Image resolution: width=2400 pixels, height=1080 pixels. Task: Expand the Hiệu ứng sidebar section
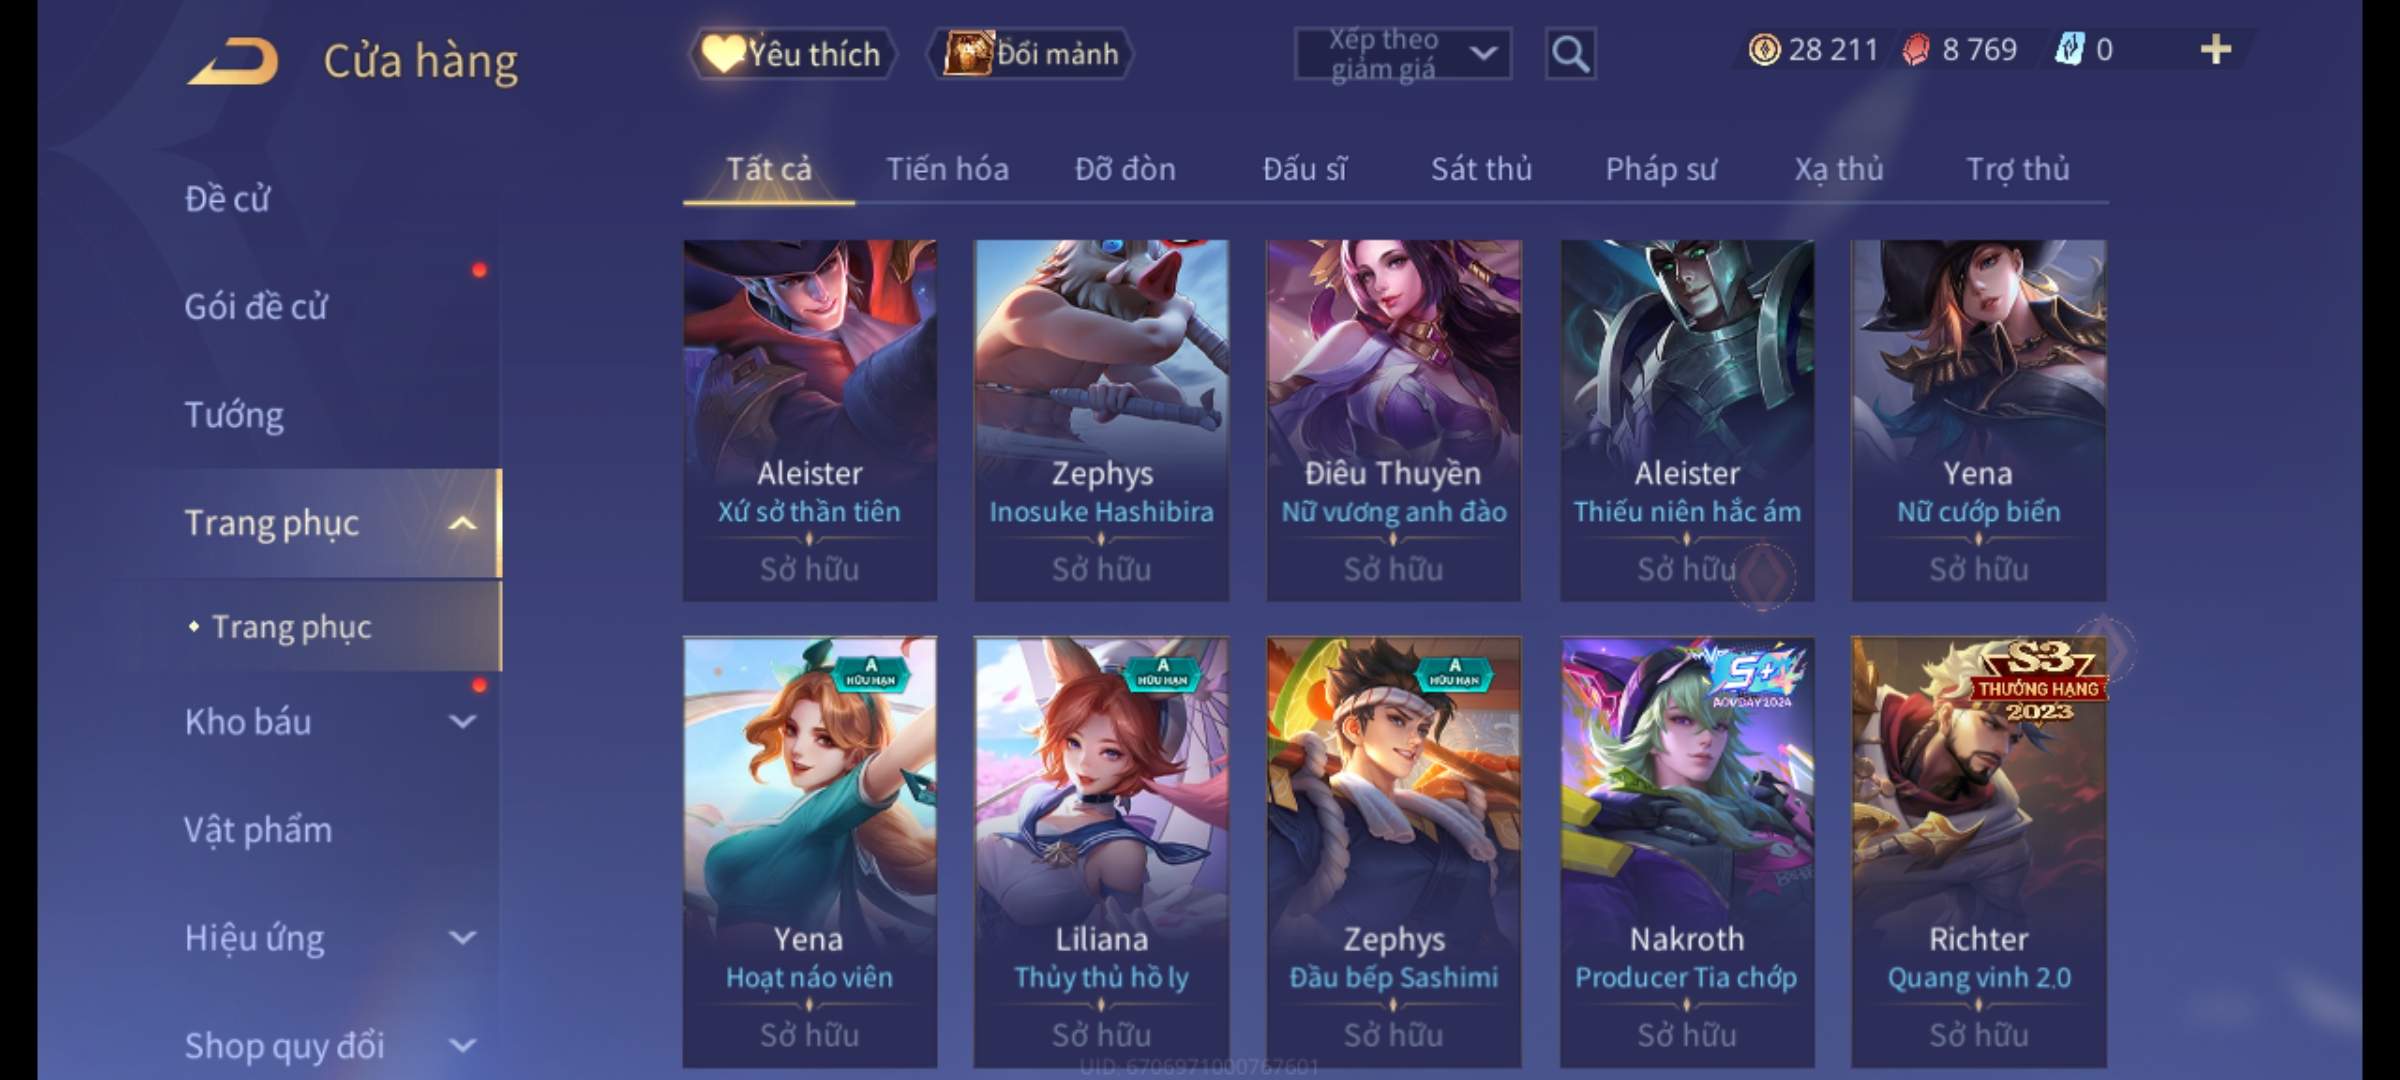[462, 937]
